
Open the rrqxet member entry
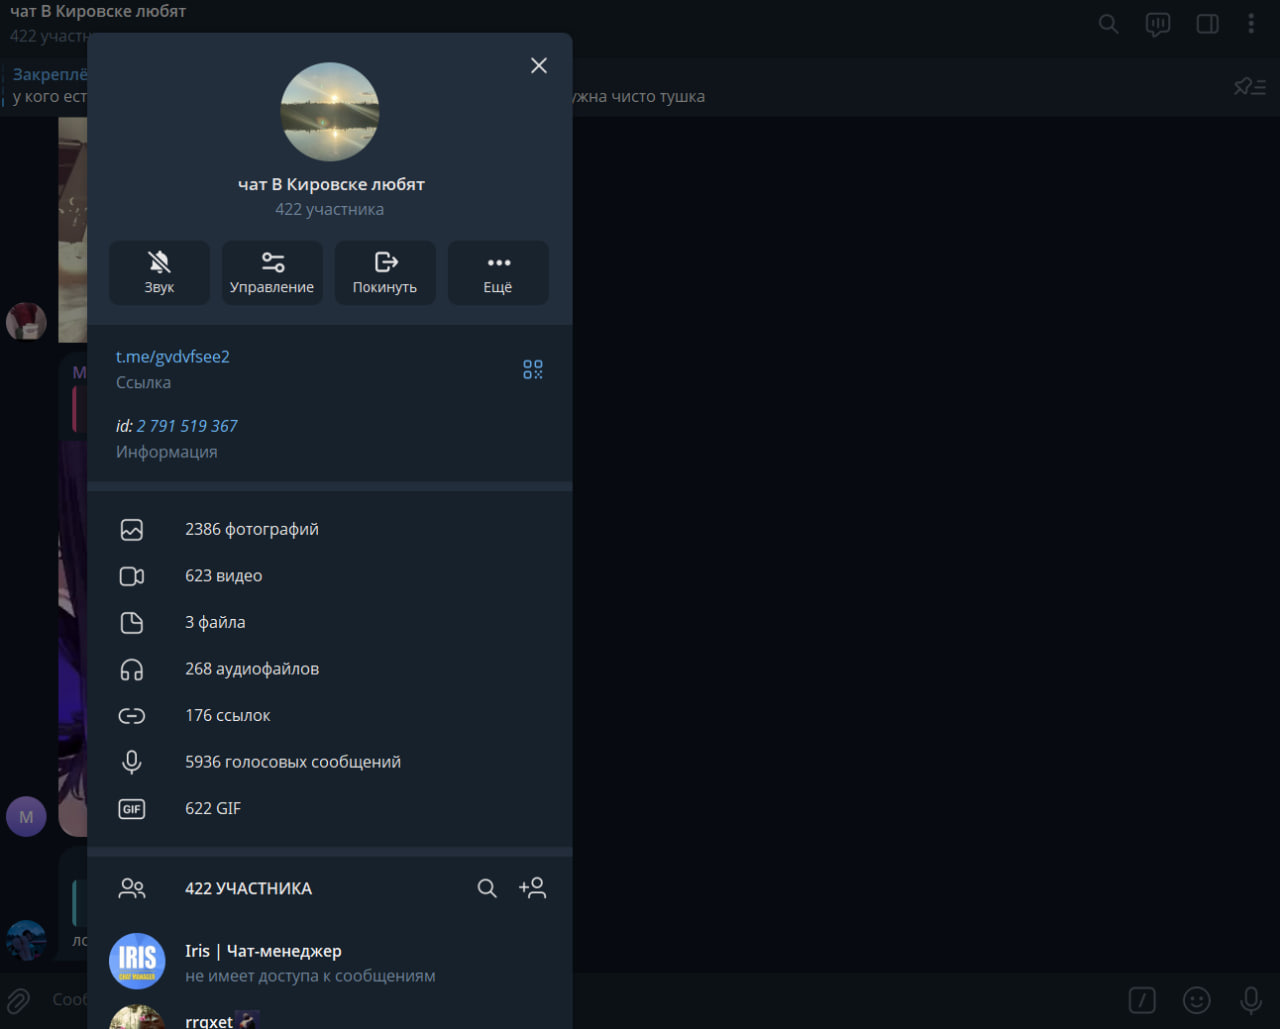click(x=330, y=1016)
